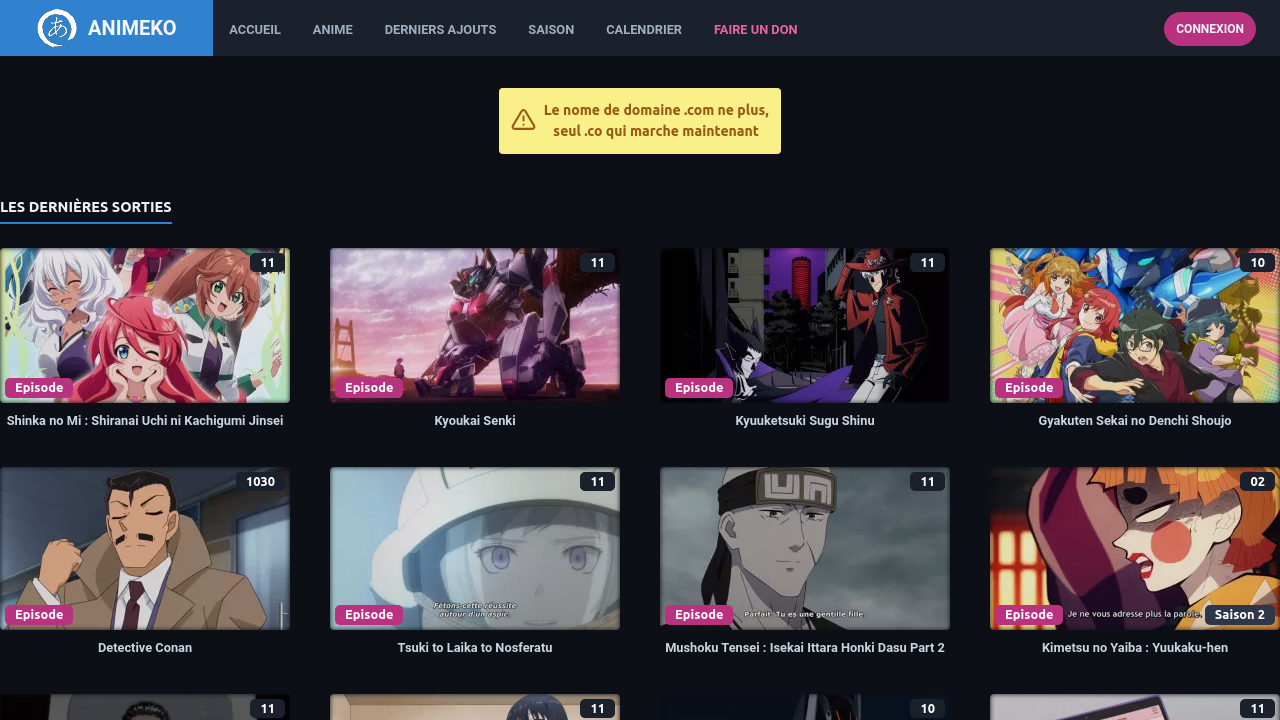Open the Kyoukai Senki thumbnail
Viewport: 1280px width, 720px height.
click(x=475, y=326)
